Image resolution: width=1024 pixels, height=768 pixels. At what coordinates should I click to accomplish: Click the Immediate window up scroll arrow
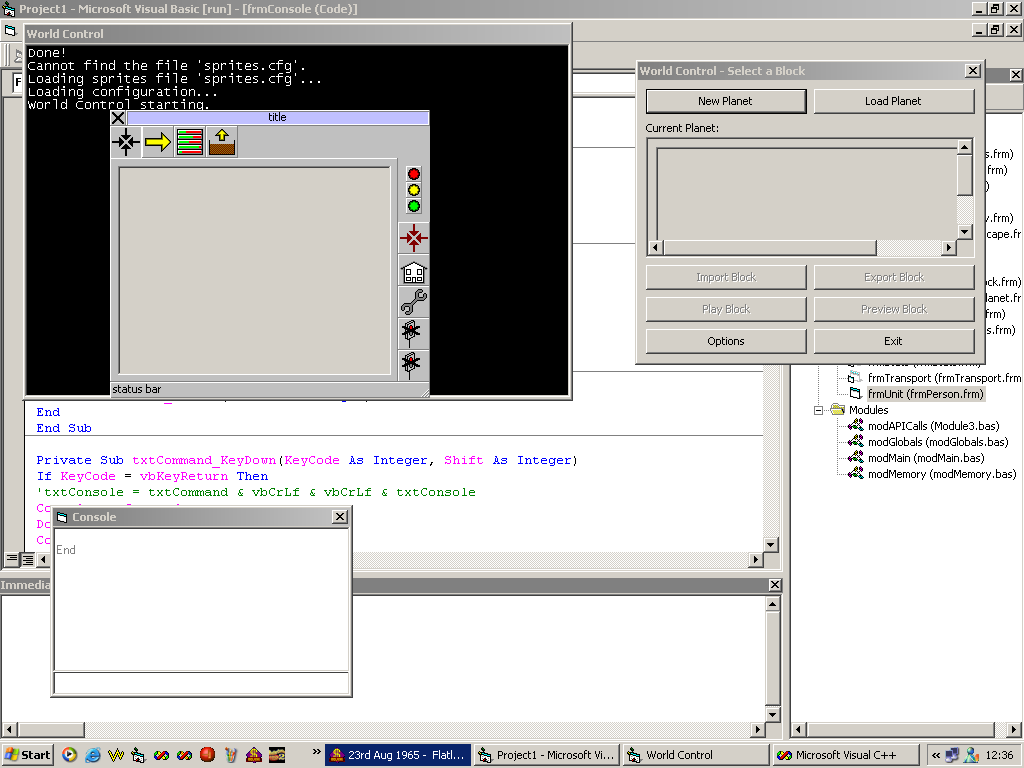pyautogui.click(x=772, y=604)
